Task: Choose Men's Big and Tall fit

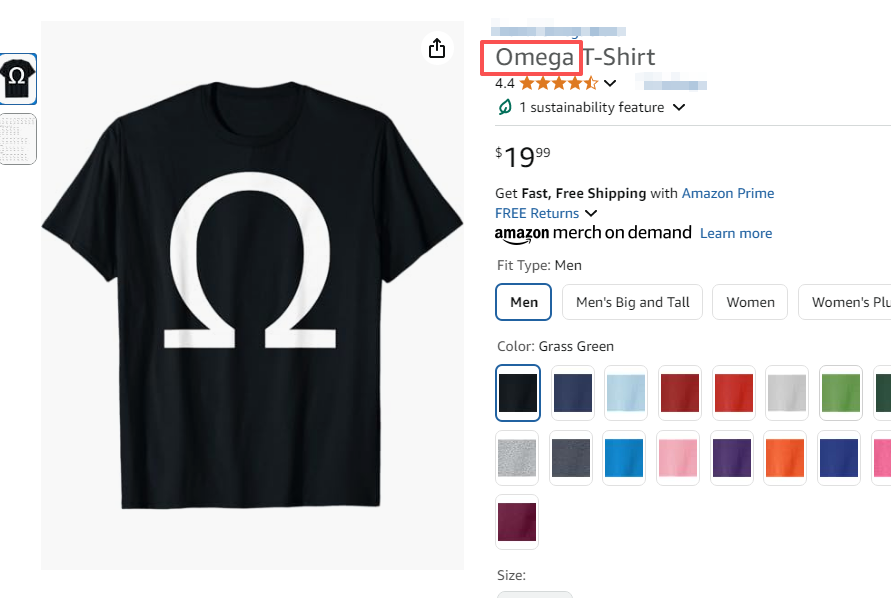Action: [633, 302]
